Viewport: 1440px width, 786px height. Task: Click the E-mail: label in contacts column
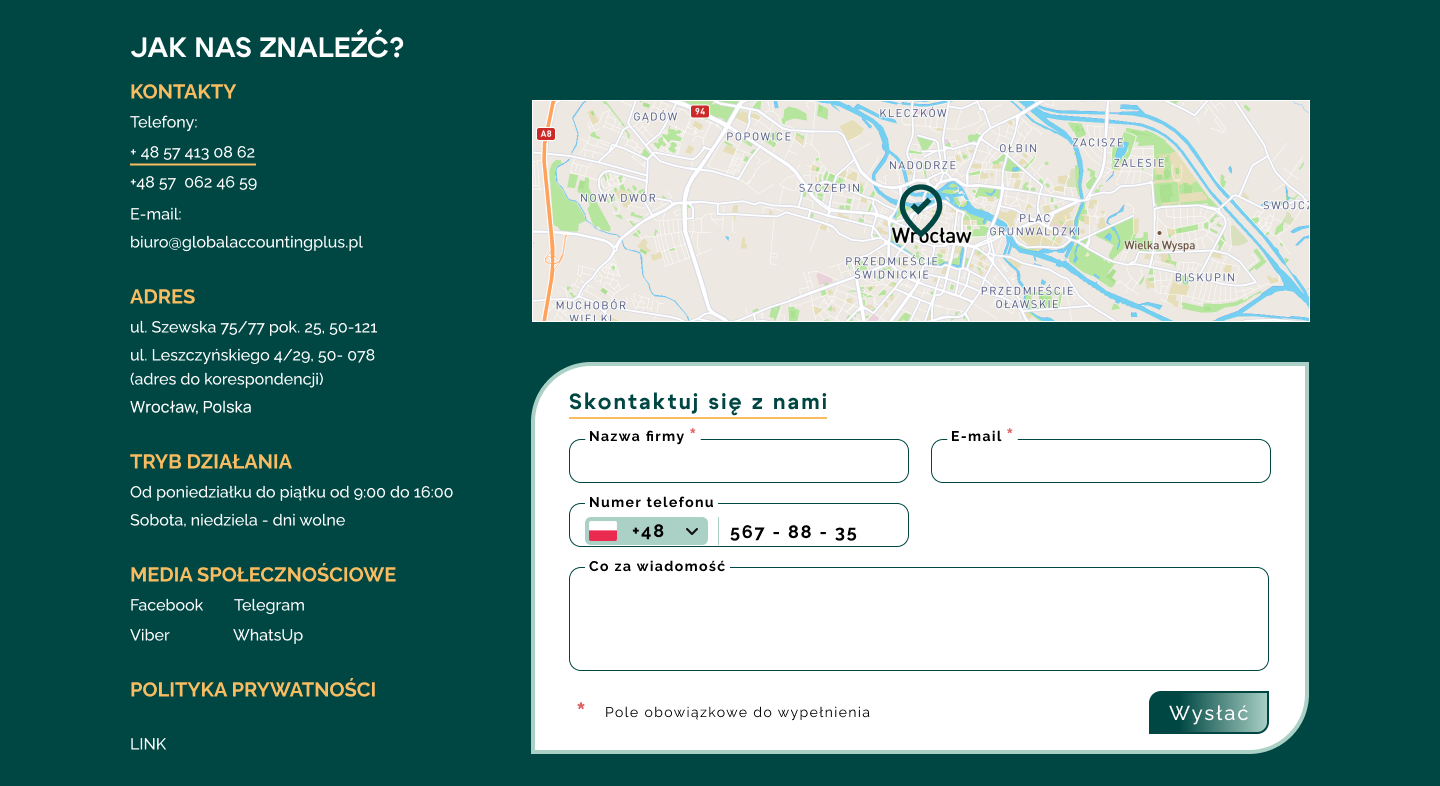155,214
